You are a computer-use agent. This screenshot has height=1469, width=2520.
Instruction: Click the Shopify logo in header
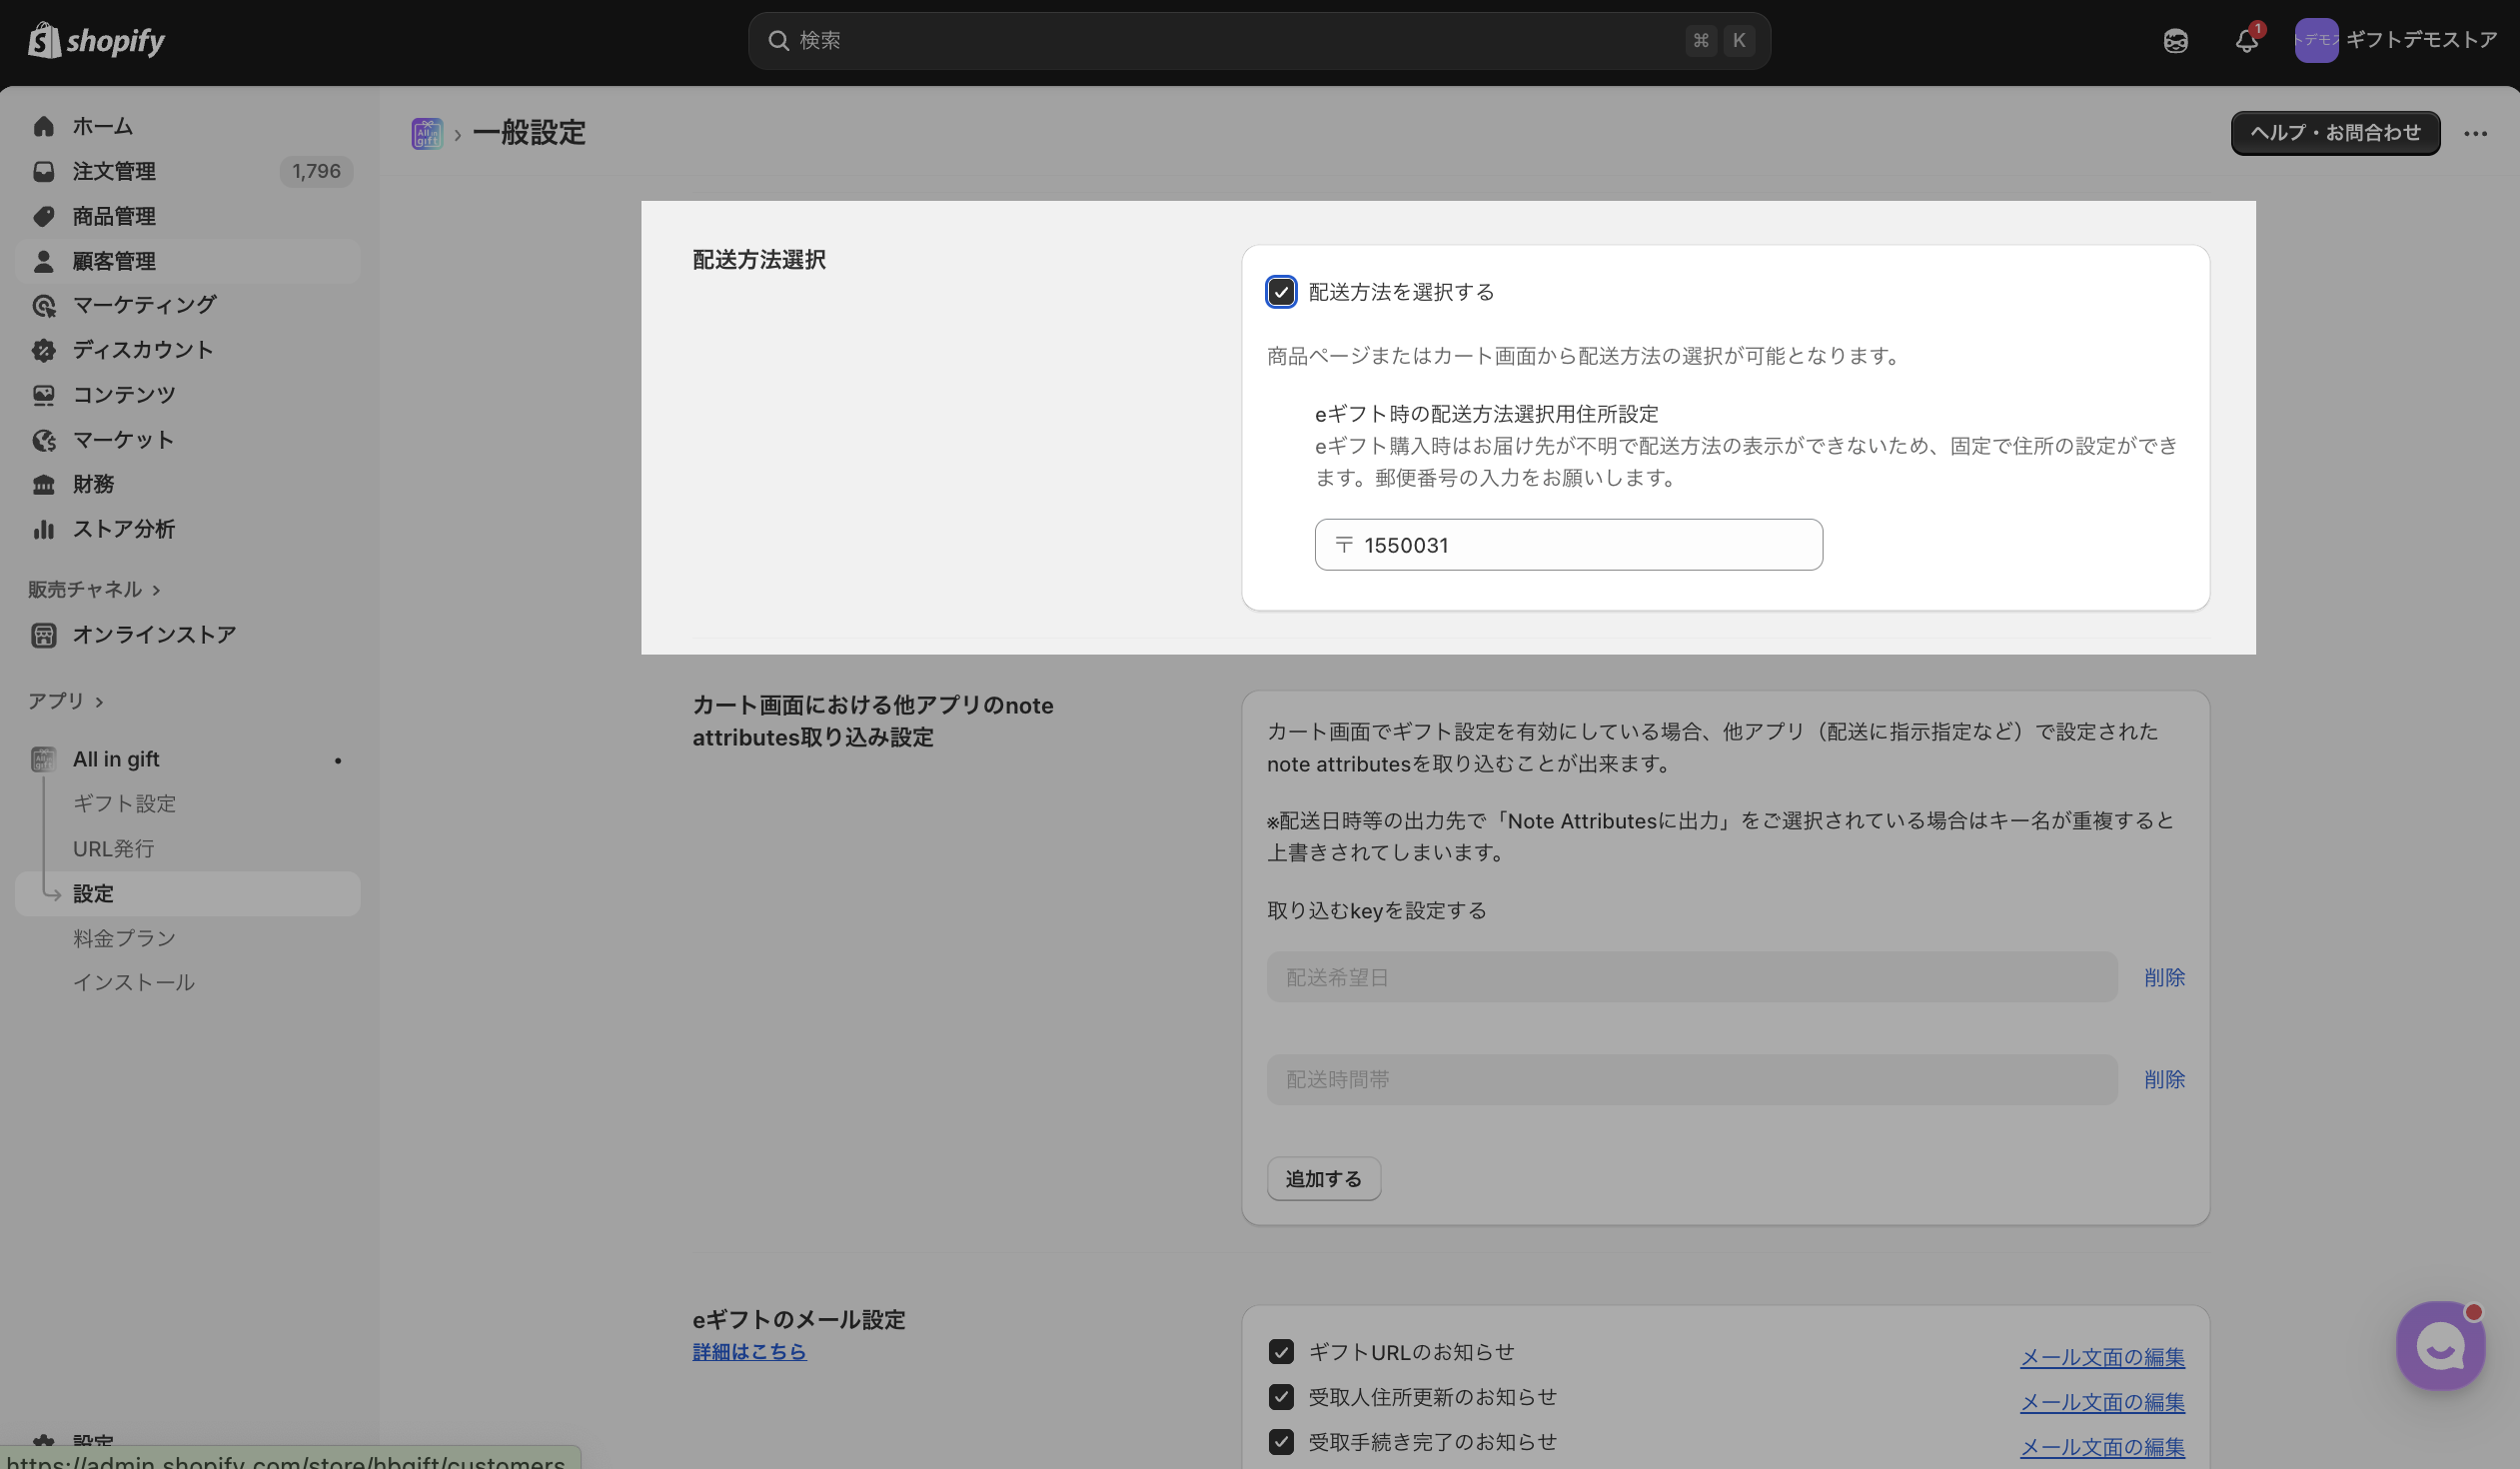(x=96, y=41)
